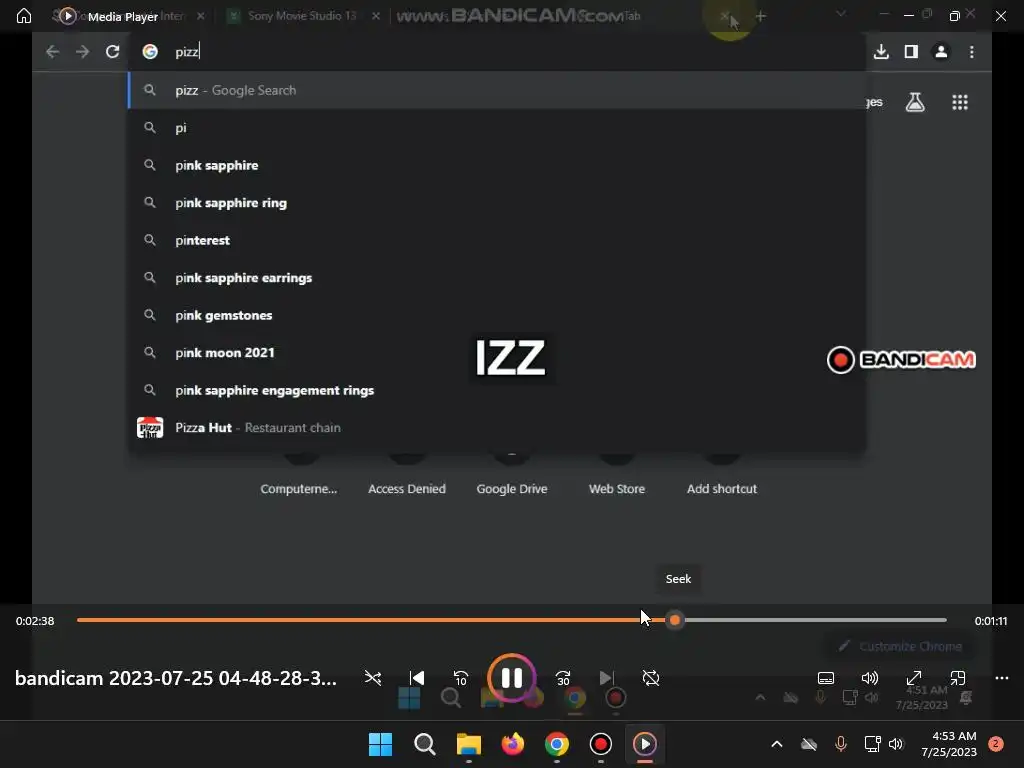Skip forward 30 seconds
This screenshot has width=1024, height=768.
pos(563,678)
